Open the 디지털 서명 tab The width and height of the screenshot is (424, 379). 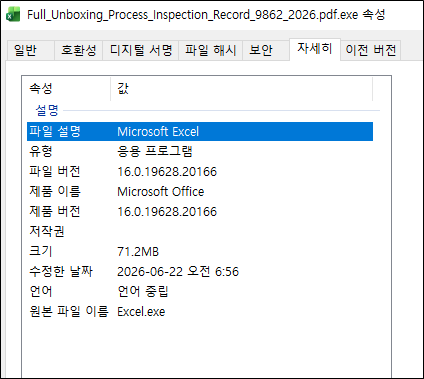pyautogui.click(x=141, y=50)
